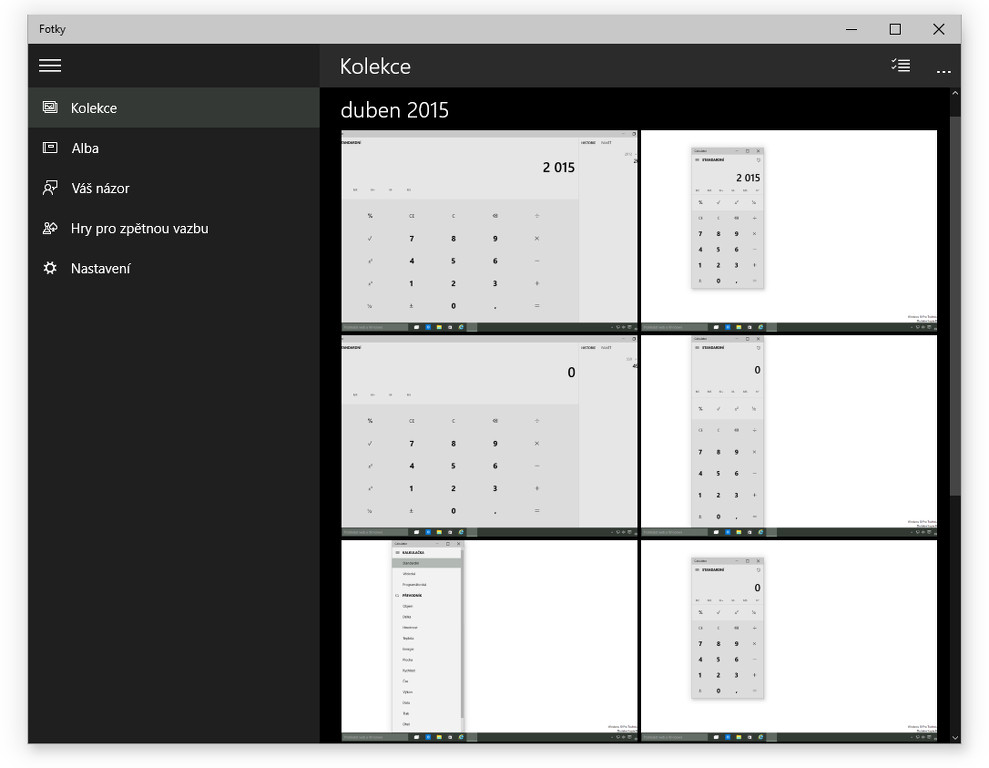Open Hry pro zpětnou vazbu
Viewport: 989px width, 768px height.
174,228
